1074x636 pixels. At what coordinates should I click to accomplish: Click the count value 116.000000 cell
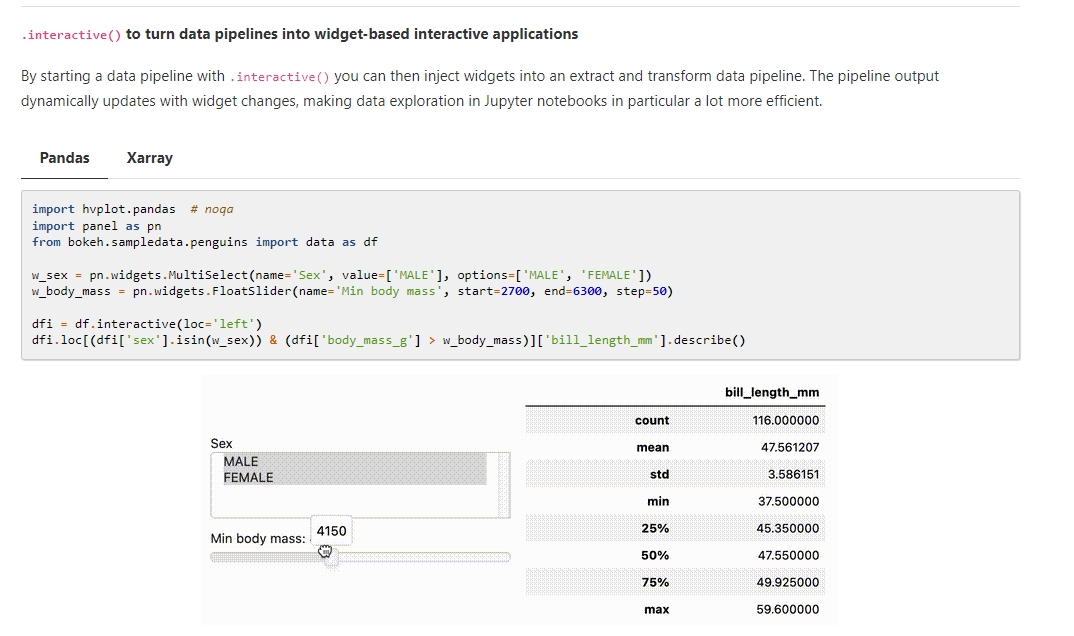(x=785, y=419)
